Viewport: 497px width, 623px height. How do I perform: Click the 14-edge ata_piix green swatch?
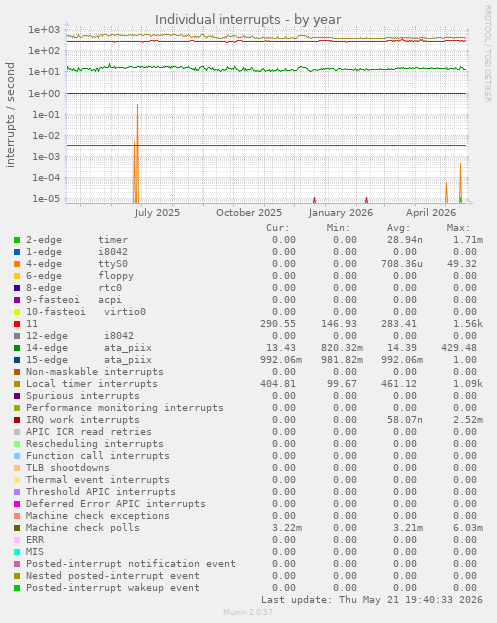(x=17, y=348)
